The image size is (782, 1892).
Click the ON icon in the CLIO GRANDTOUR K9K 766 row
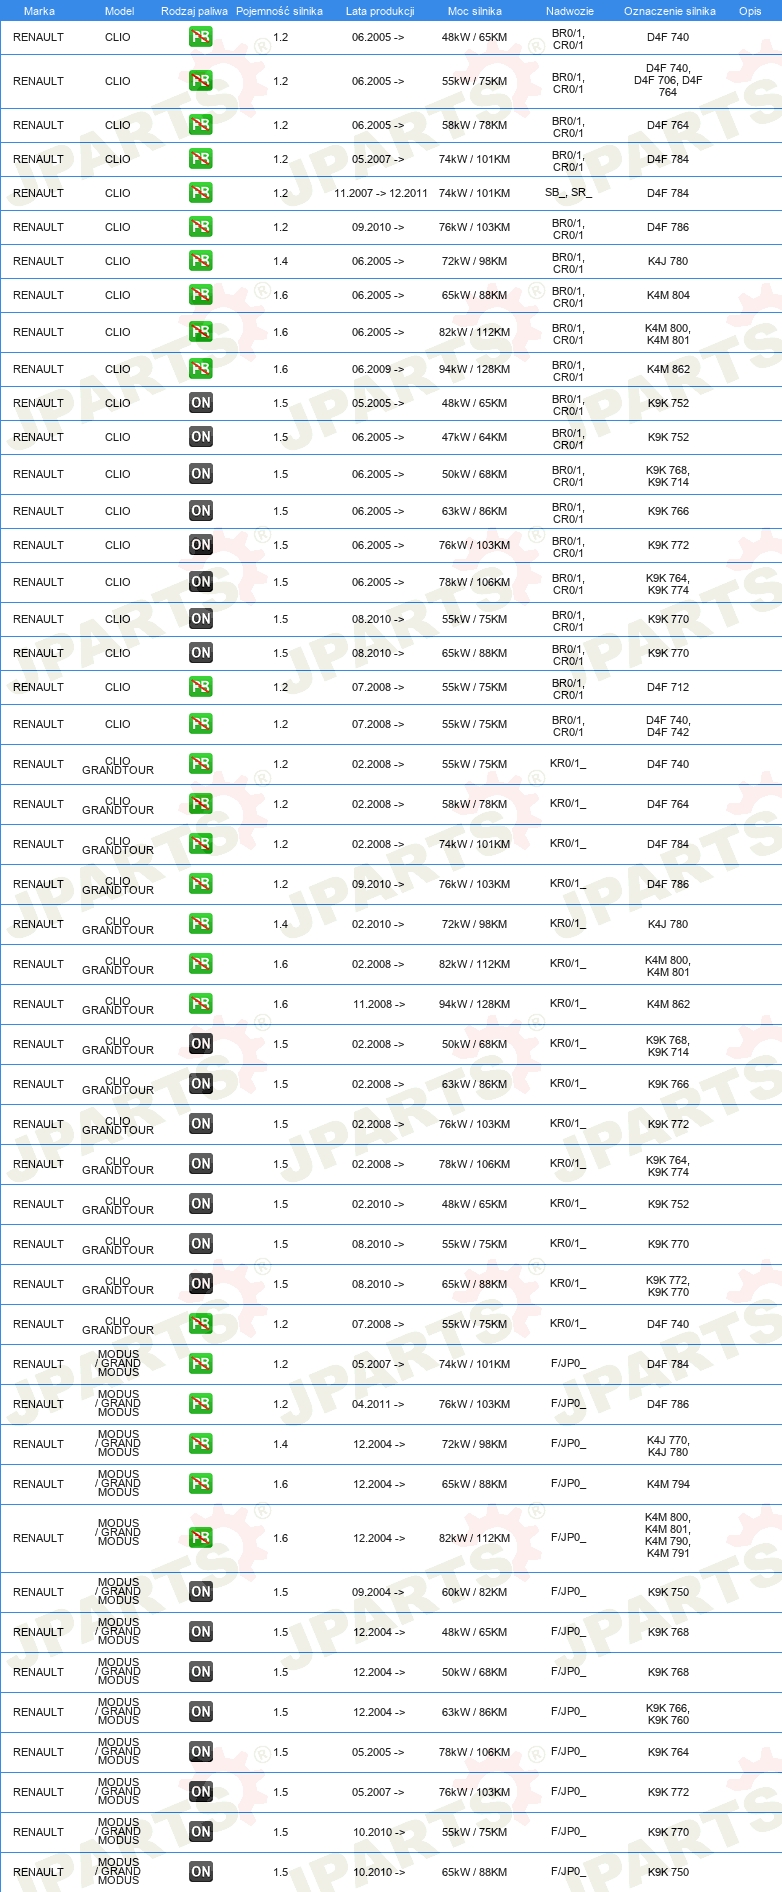pos(201,1084)
